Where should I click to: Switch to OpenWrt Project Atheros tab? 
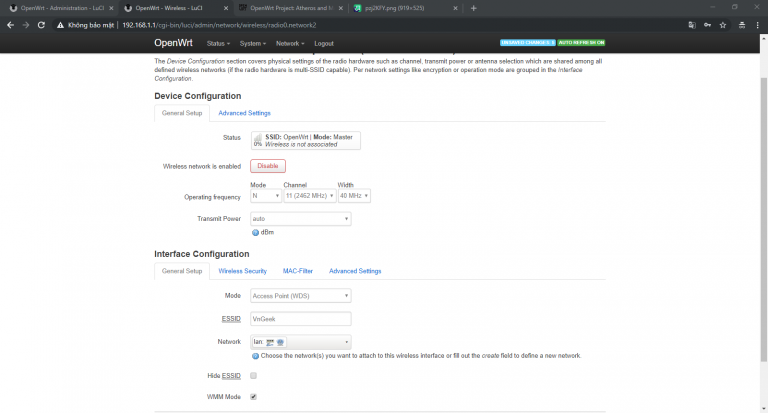pyautogui.click(x=289, y=8)
